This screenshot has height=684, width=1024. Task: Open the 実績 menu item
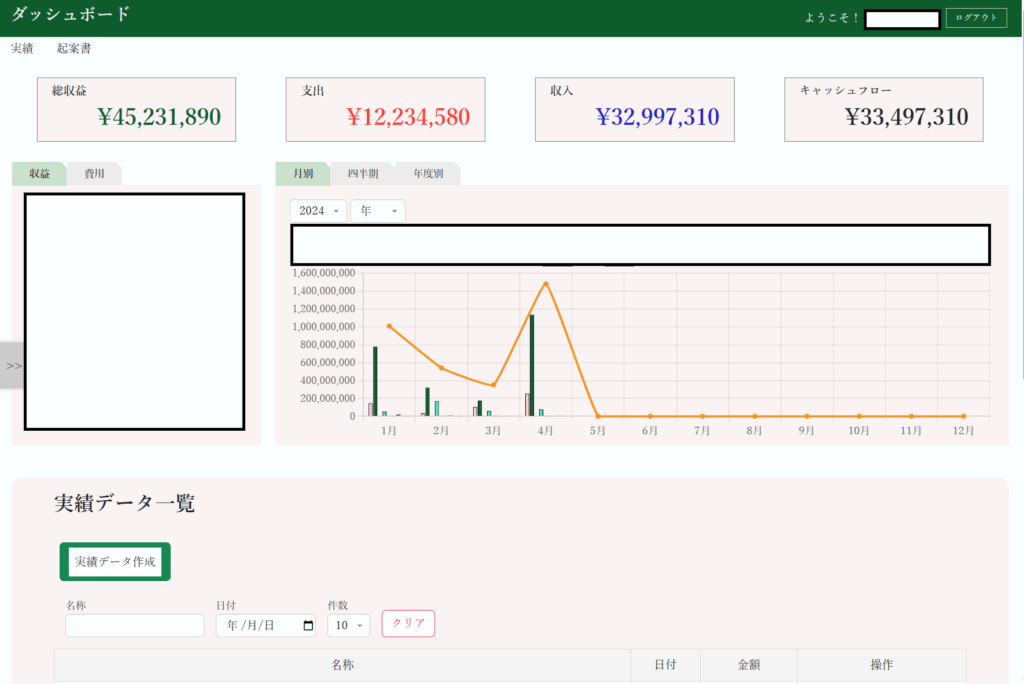point(22,48)
